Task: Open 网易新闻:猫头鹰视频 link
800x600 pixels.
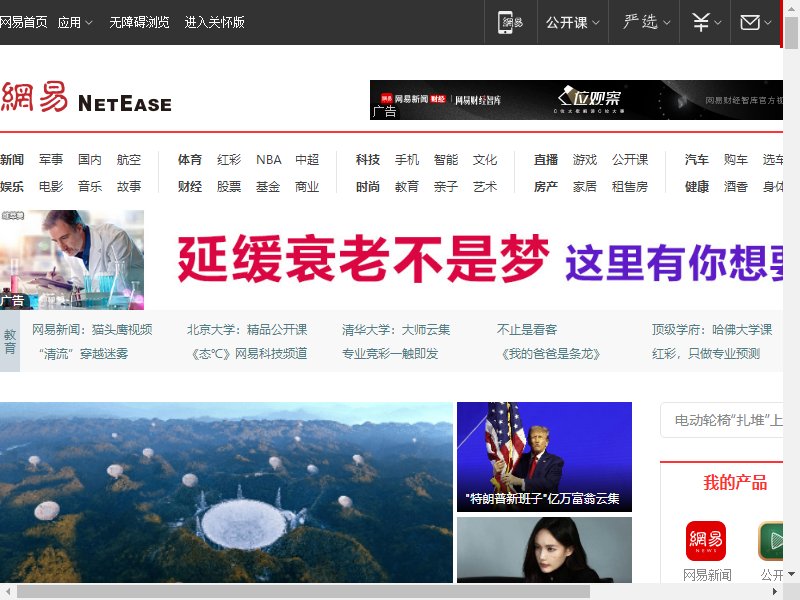Action: click(x=92, y=330)
